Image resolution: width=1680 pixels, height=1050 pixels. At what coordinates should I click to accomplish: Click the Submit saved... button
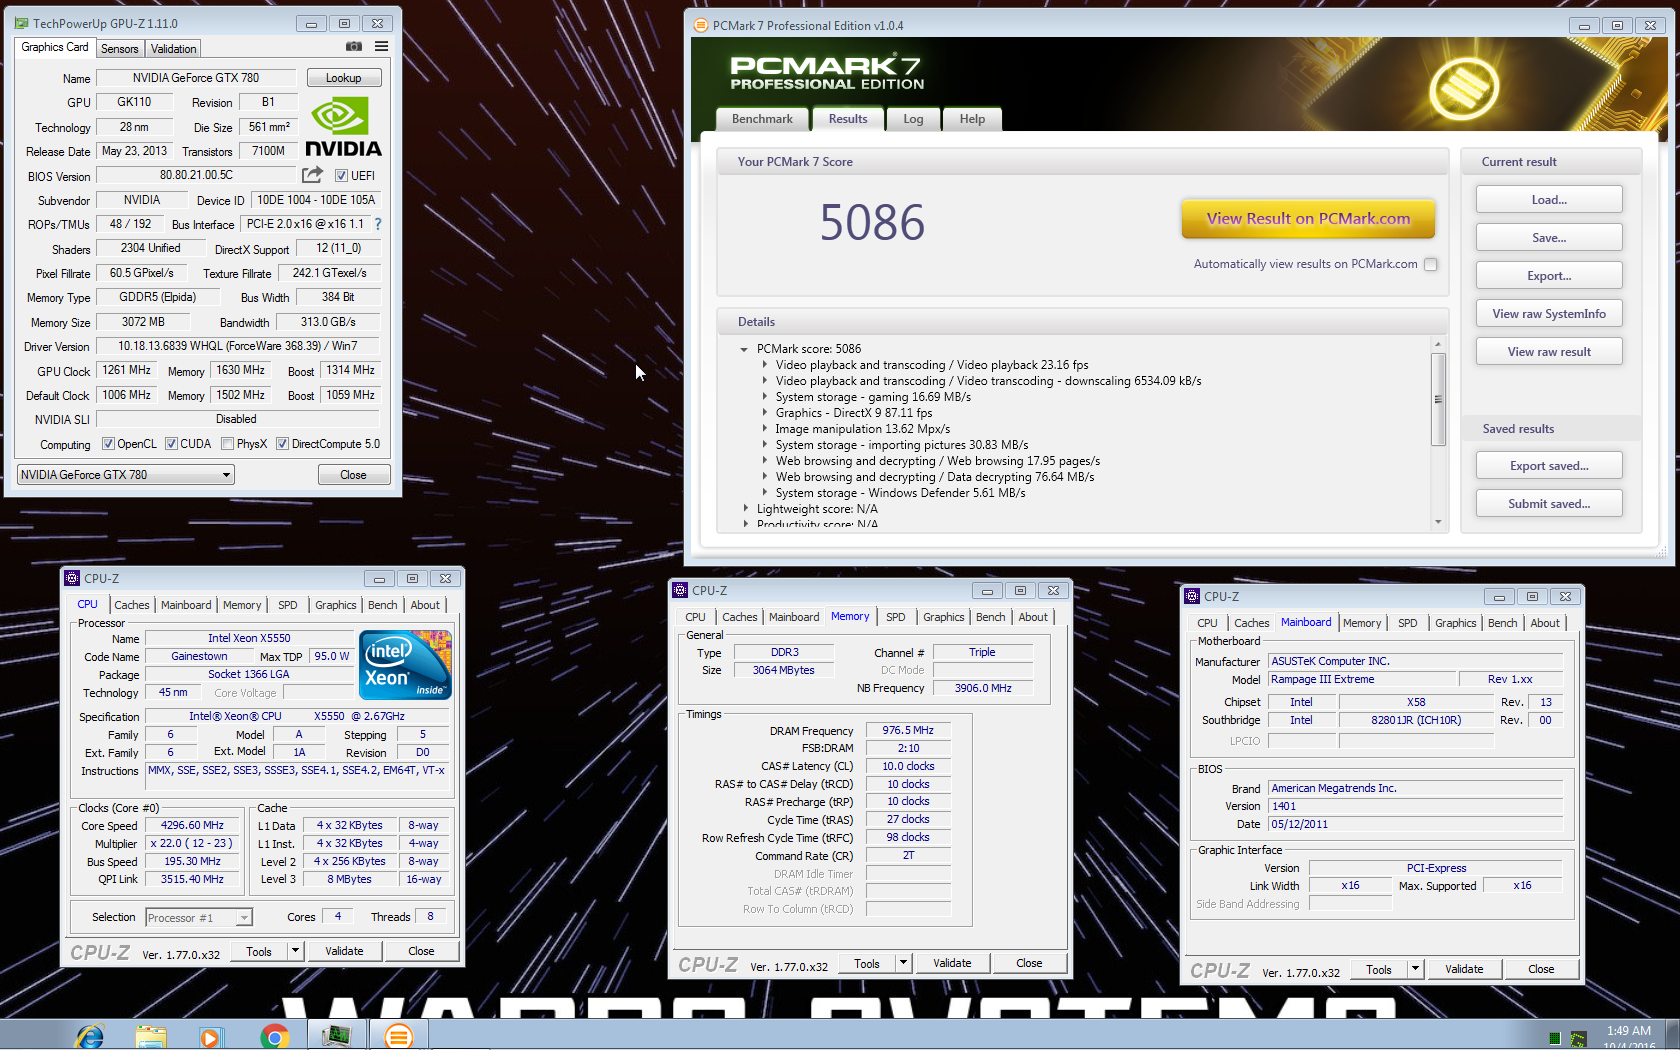tap(1549, 504)
